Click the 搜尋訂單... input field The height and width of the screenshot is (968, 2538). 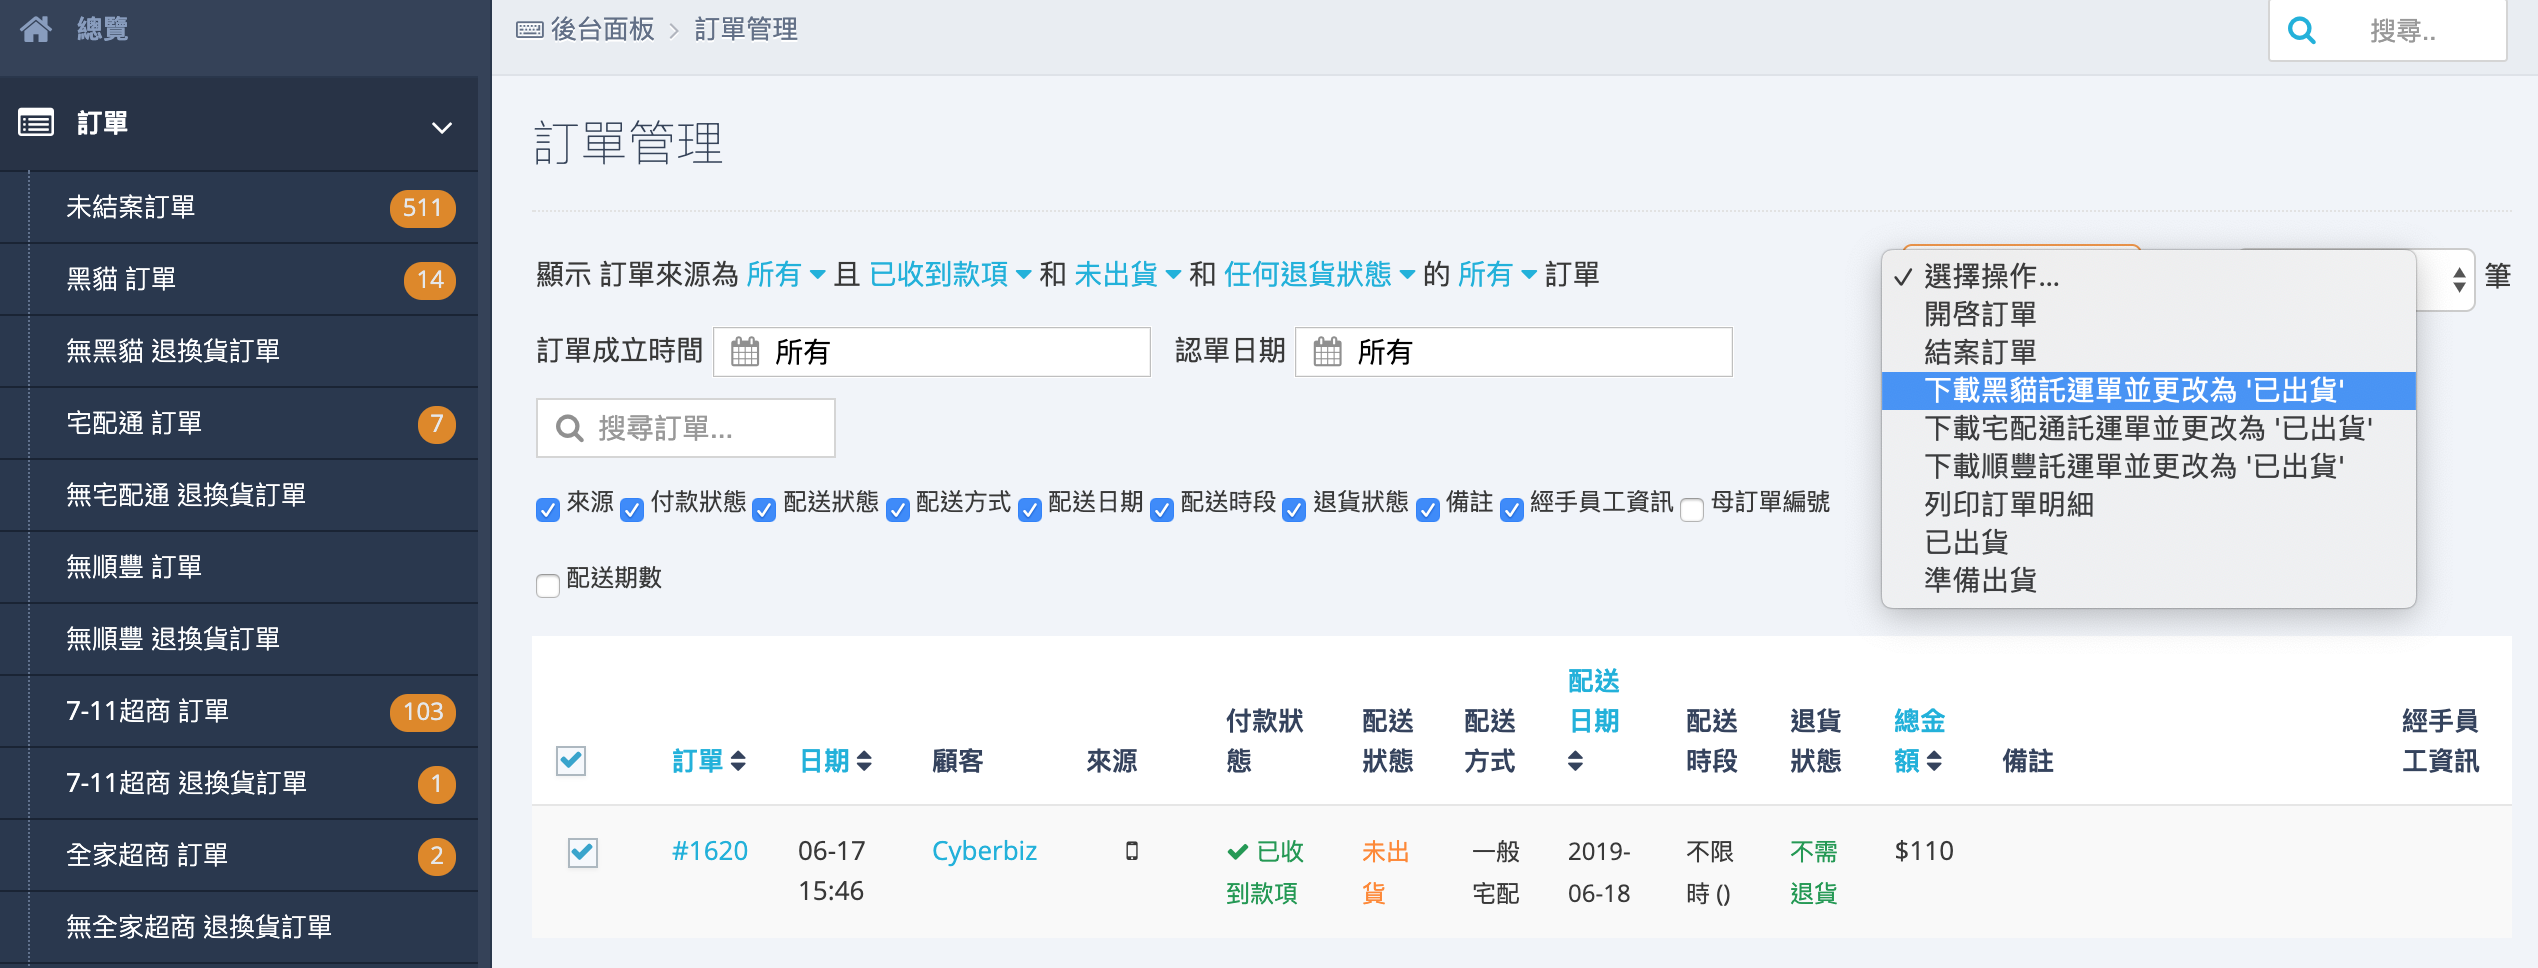pyautogui.click(x=686, y=428)
